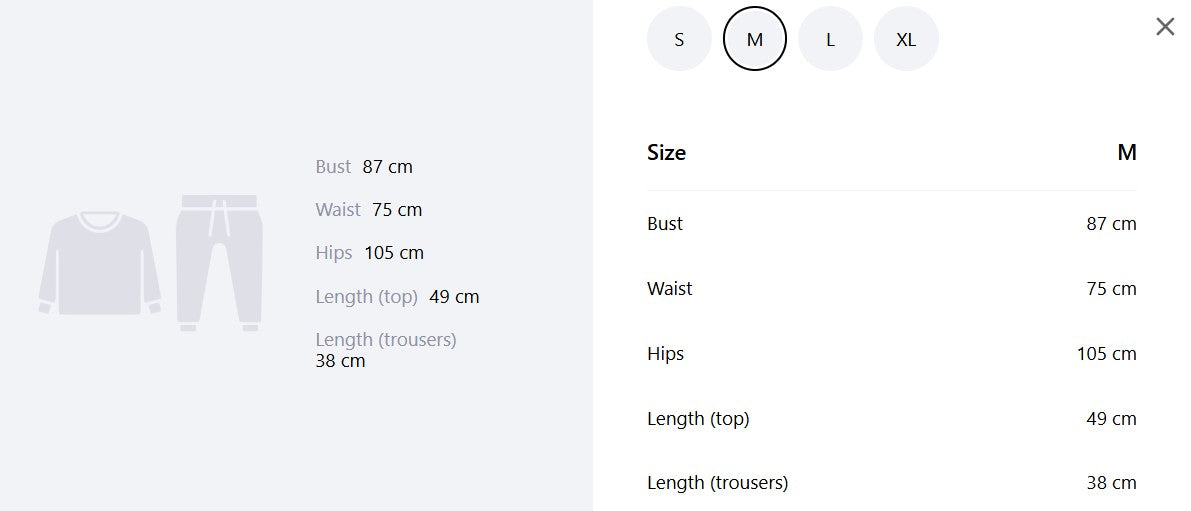
Task: Click Waist 75 cm label beside illustration
Action: coord(368,210)
